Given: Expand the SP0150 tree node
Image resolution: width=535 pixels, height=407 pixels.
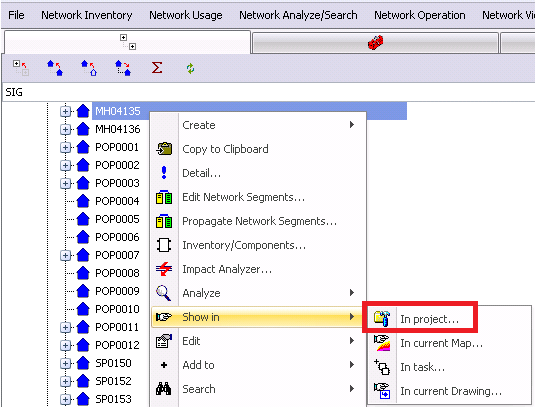Looking at the screenshot, I should pos(65,363).
